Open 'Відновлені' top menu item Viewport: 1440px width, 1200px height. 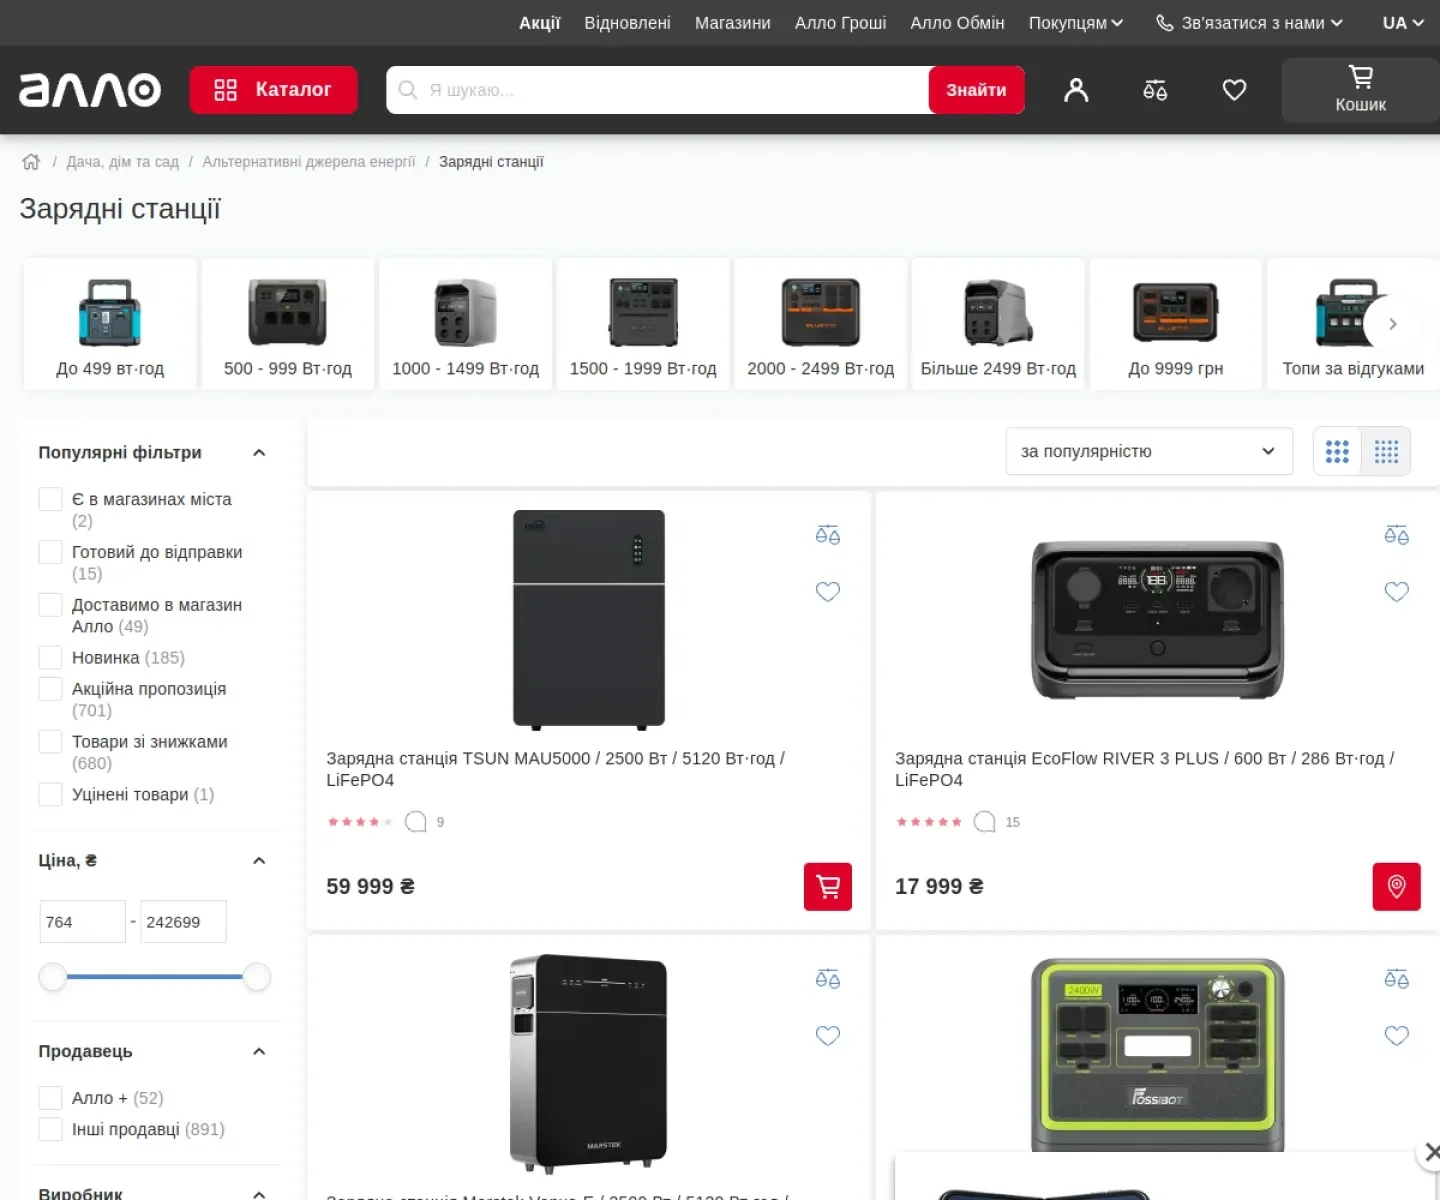pos(628,23)
